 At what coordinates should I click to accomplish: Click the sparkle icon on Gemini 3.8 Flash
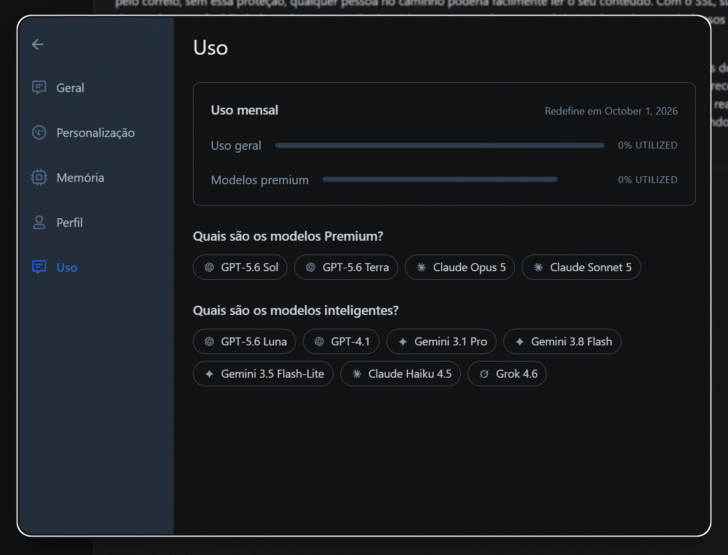[x=520, y=341]
